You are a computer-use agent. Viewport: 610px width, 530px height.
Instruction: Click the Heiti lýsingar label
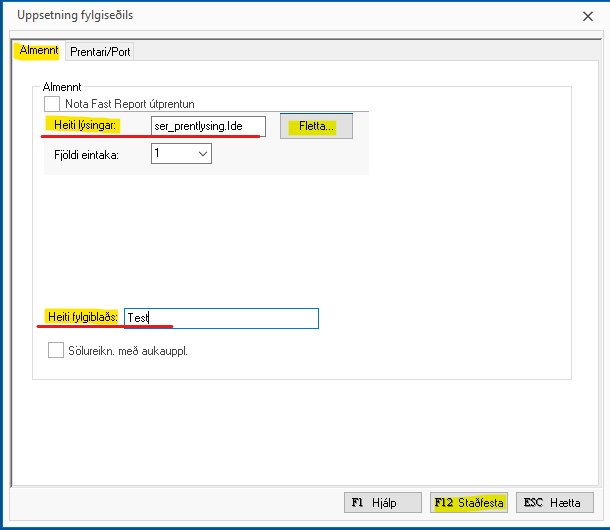coord(87,126)
